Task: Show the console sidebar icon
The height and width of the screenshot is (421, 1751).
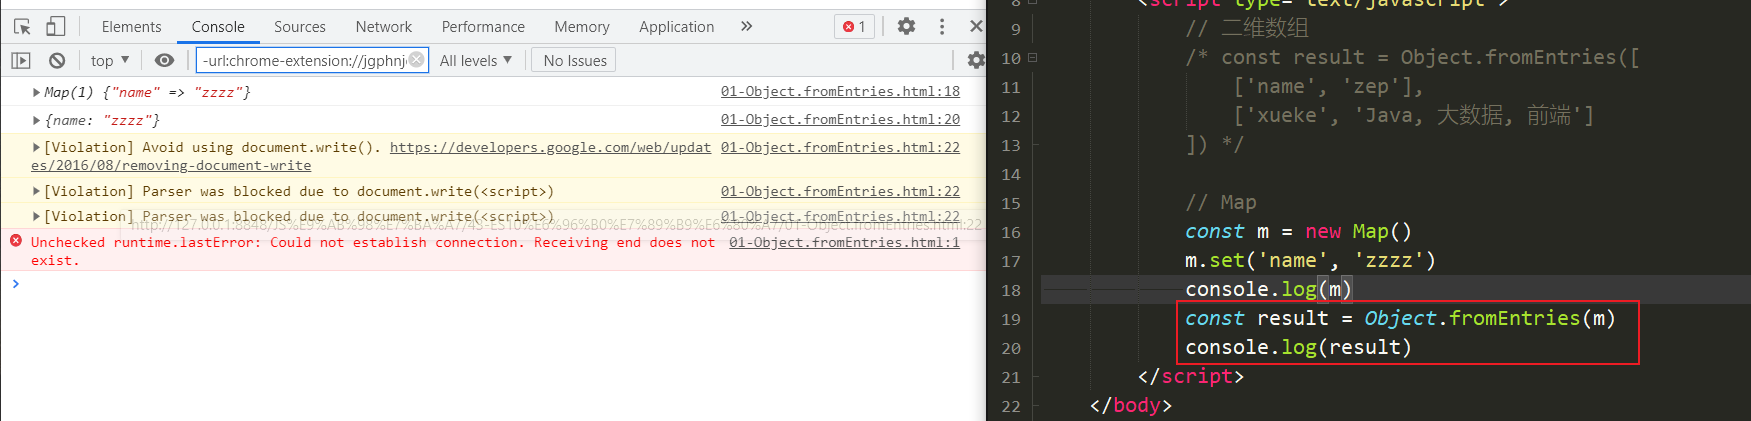Action: pos(21,61)
